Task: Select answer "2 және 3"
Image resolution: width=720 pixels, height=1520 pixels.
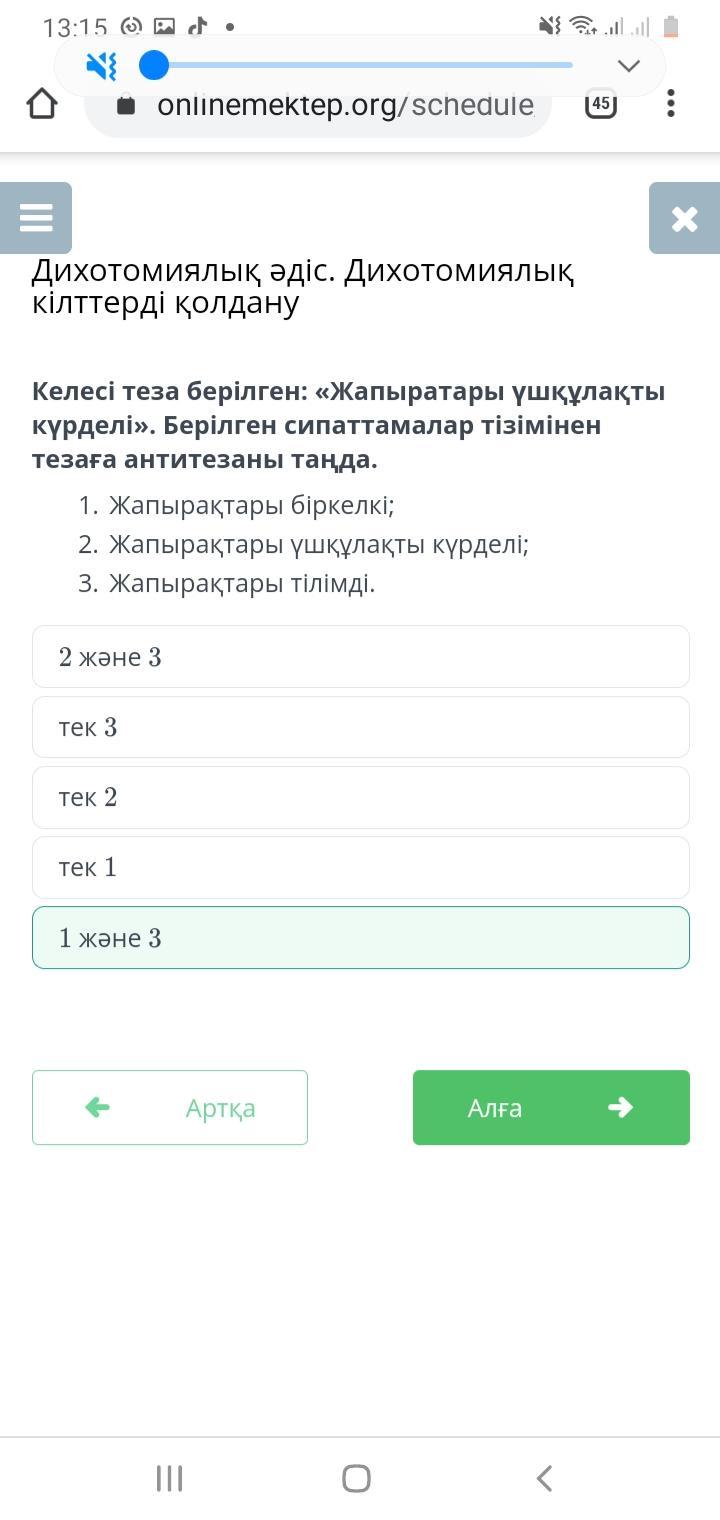Action: [360, 657]
